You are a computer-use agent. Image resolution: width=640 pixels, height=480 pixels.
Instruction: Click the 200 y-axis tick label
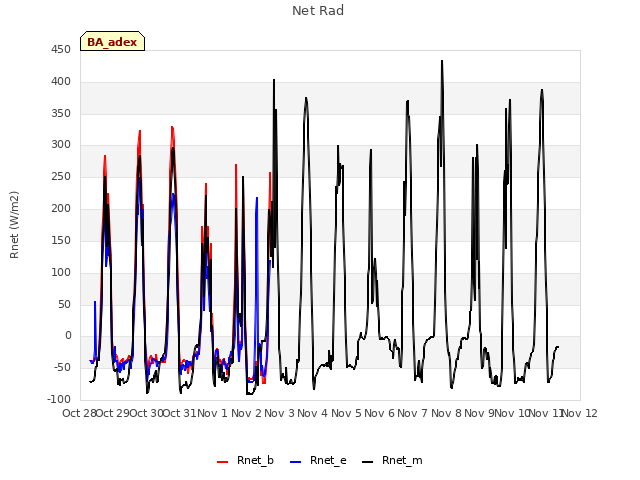pos(61,209)
